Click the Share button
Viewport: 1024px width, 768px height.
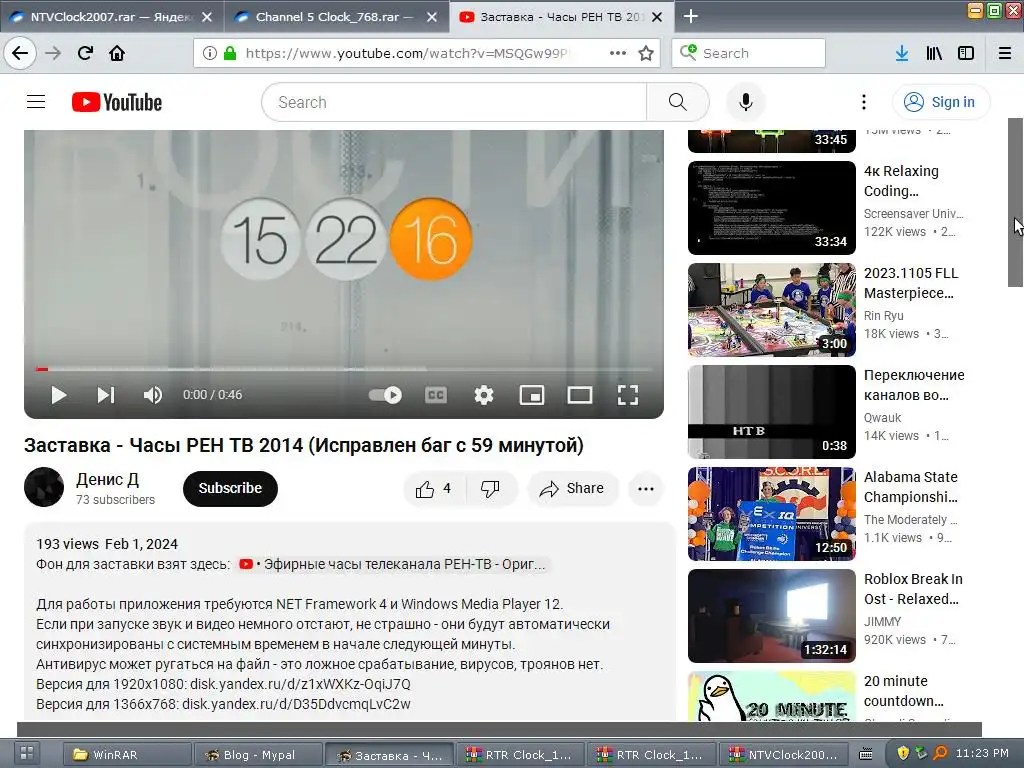pos(573,488)
